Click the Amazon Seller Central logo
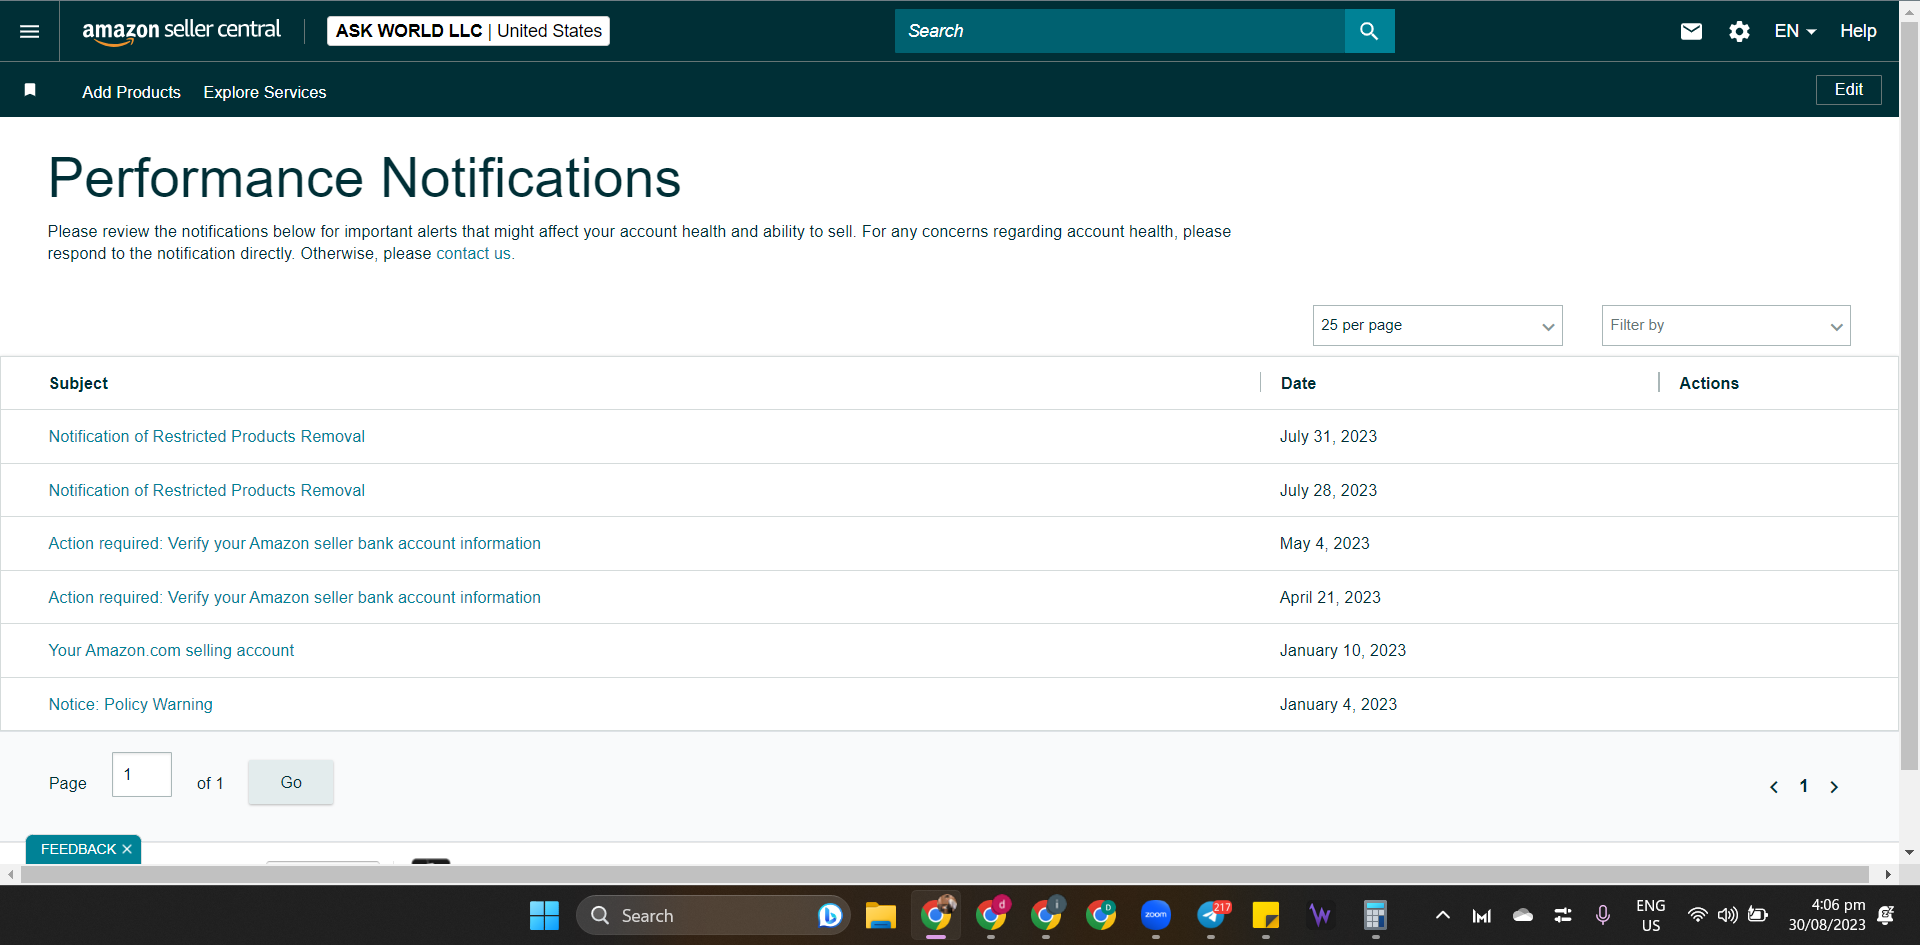The image size is (1920, 945). click(x=181, y=31)
